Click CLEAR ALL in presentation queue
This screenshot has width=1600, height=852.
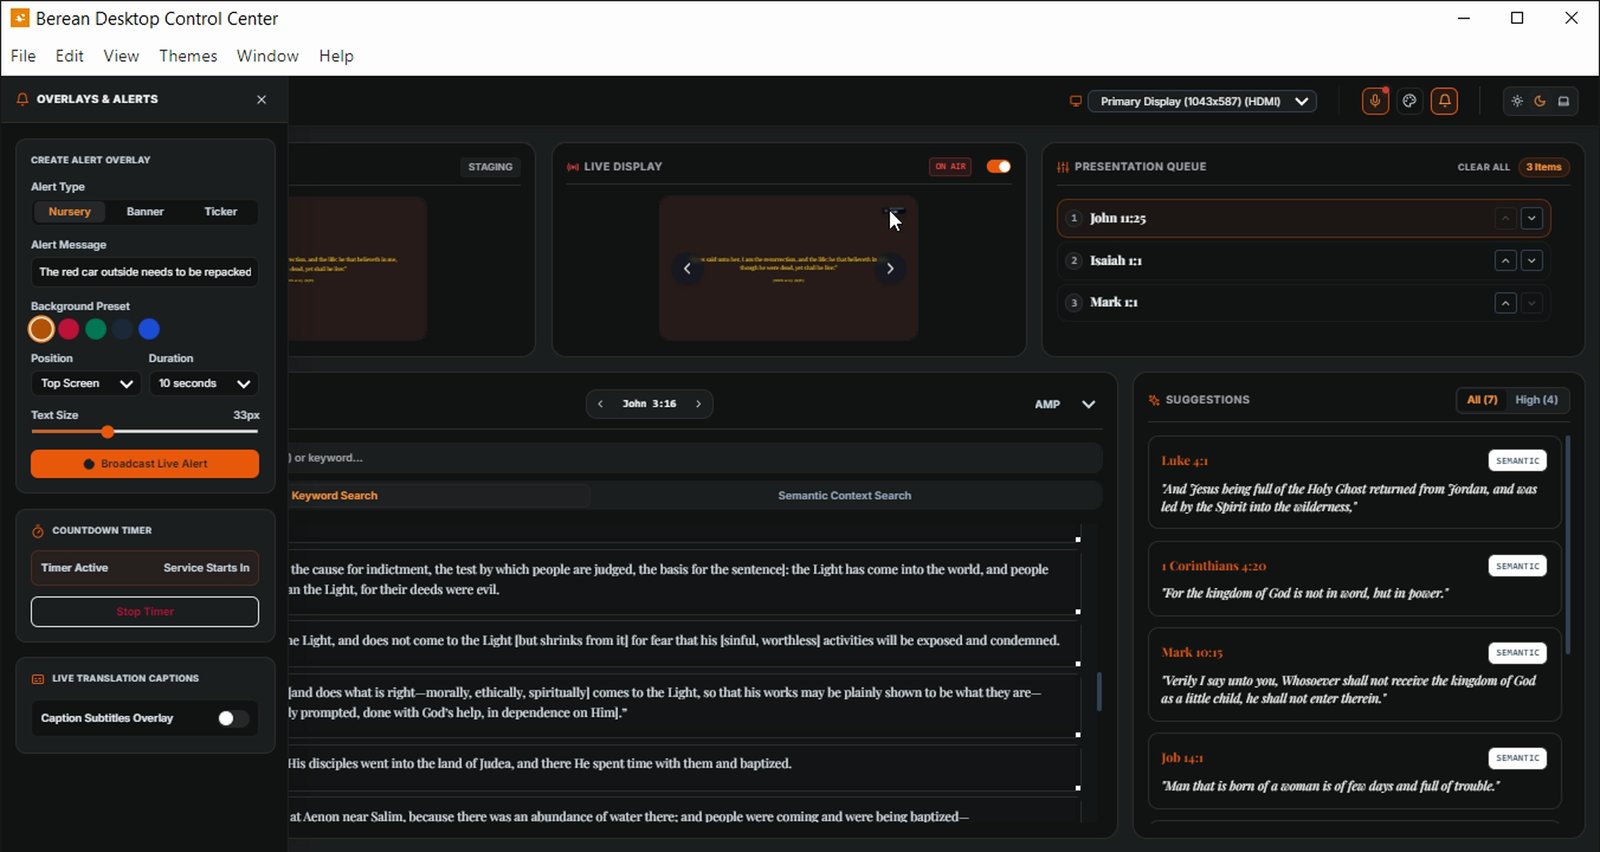pos(1483,167)
